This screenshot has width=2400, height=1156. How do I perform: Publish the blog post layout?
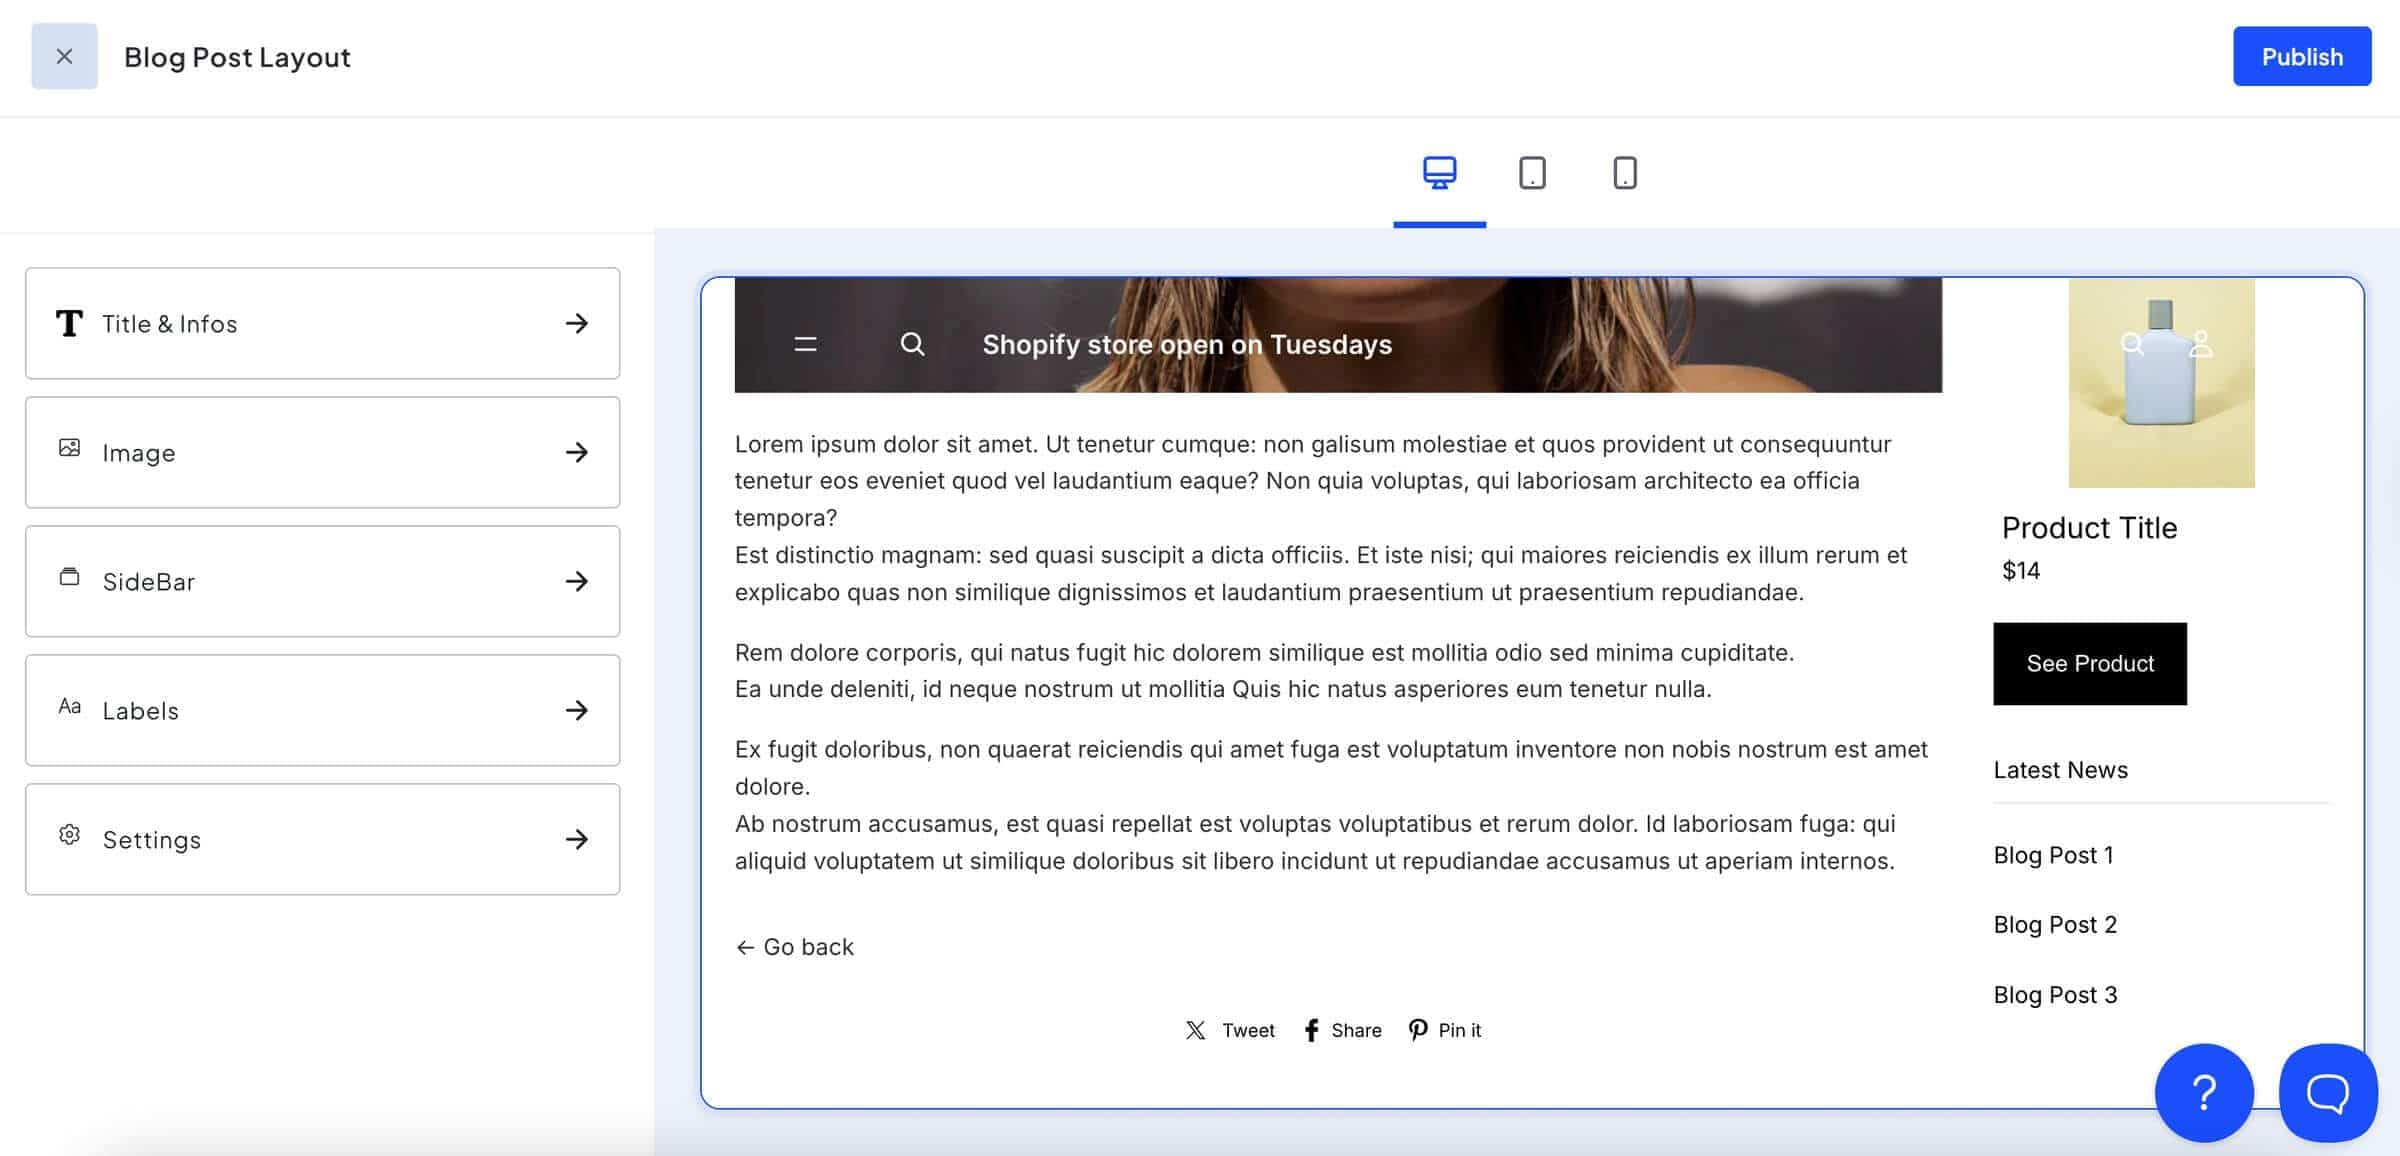click(2301, 57)
